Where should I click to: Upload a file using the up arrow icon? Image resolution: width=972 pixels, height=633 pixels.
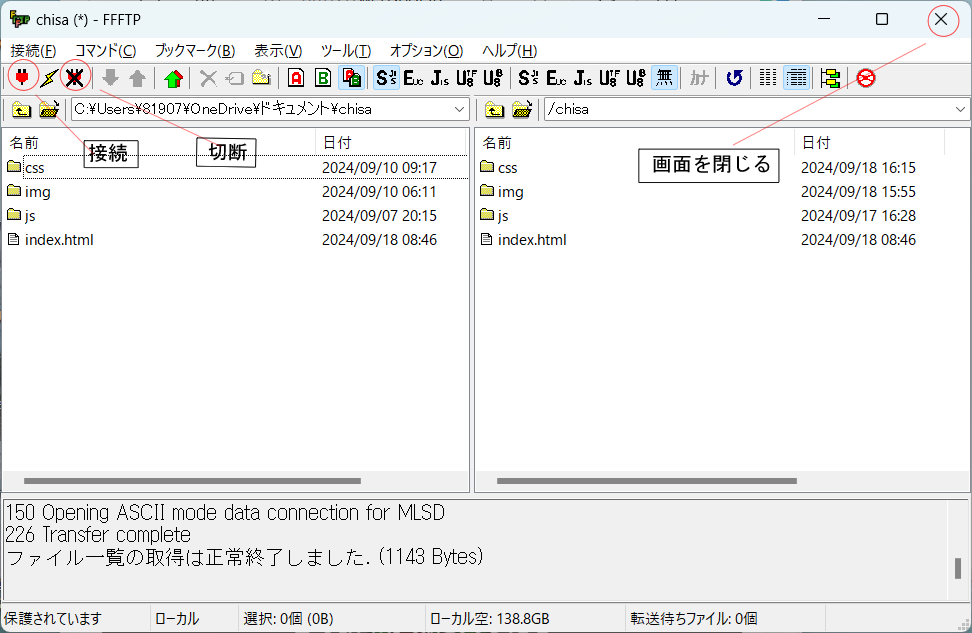137,77
